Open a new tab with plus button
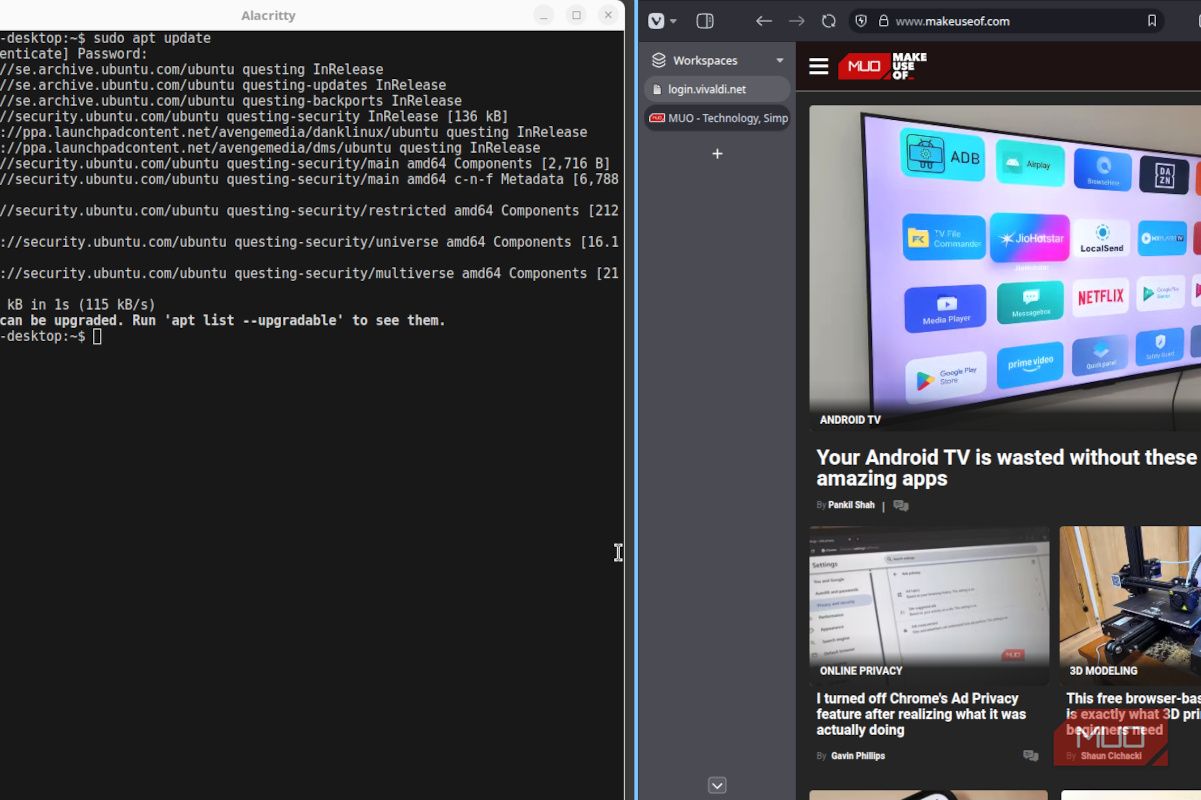 [717, 154]
